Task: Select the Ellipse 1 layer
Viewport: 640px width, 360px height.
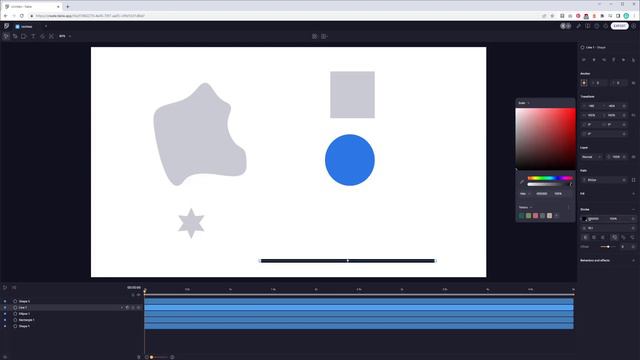Action: [24, 314]
